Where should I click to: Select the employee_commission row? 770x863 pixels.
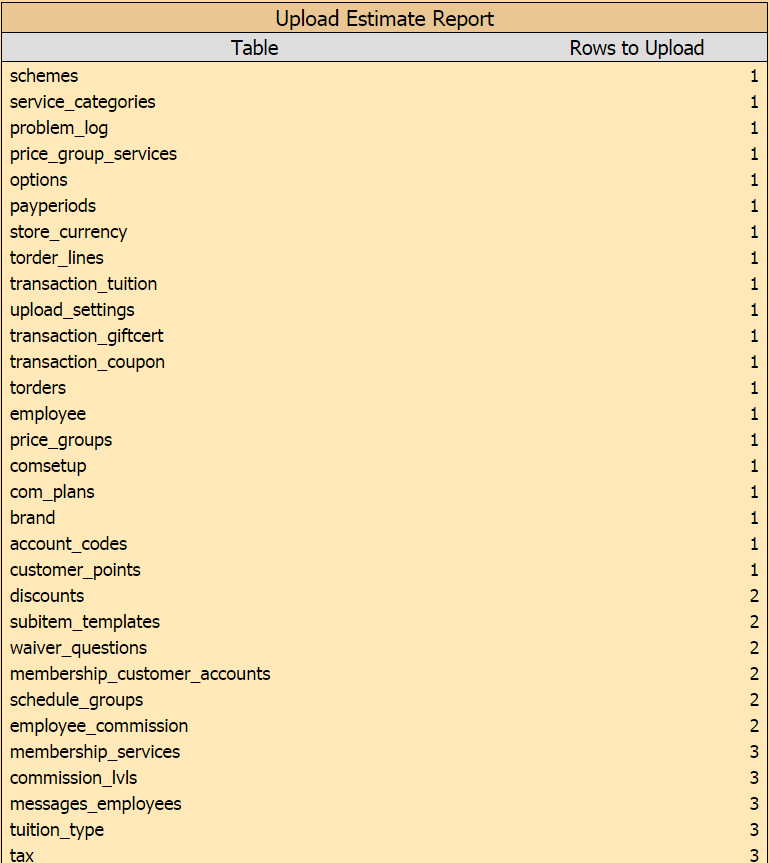pyautogui.click(x=385, y=726)
